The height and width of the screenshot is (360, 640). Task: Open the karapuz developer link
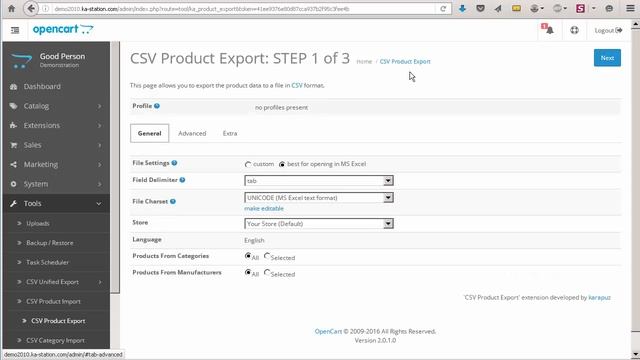[599, 298]
